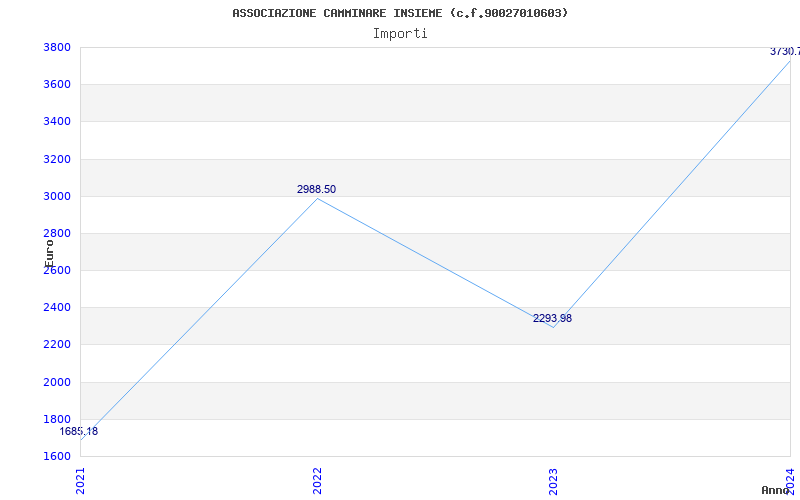Image resolution: width=800 pixels, height=500 pixels.
Task: Click the 3200 y-axis tick label
Action: pos(57,159)
